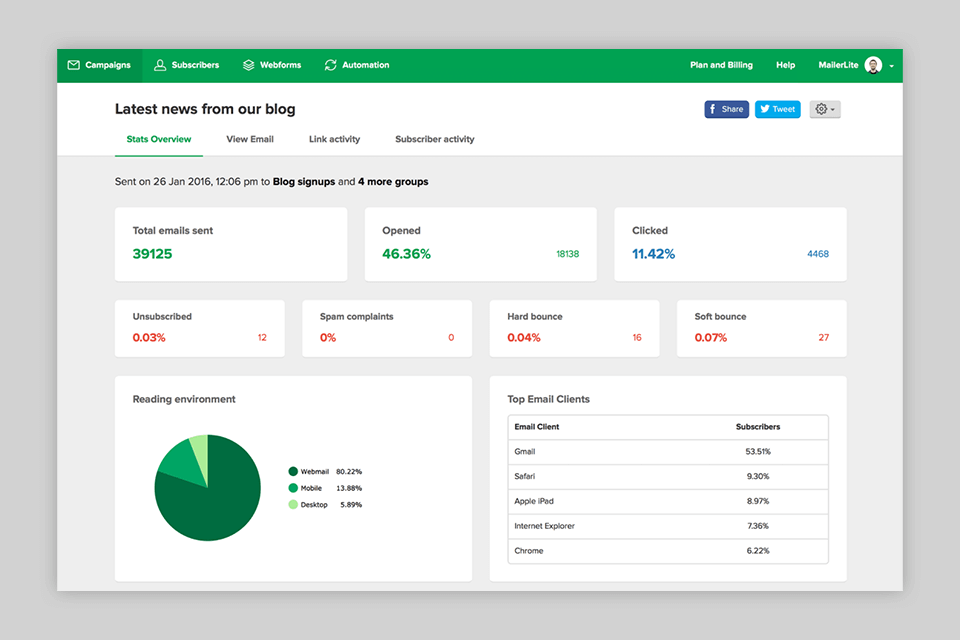Switch to Link activity tab
The width and height of the screenshot is (960, 640).
334,139
